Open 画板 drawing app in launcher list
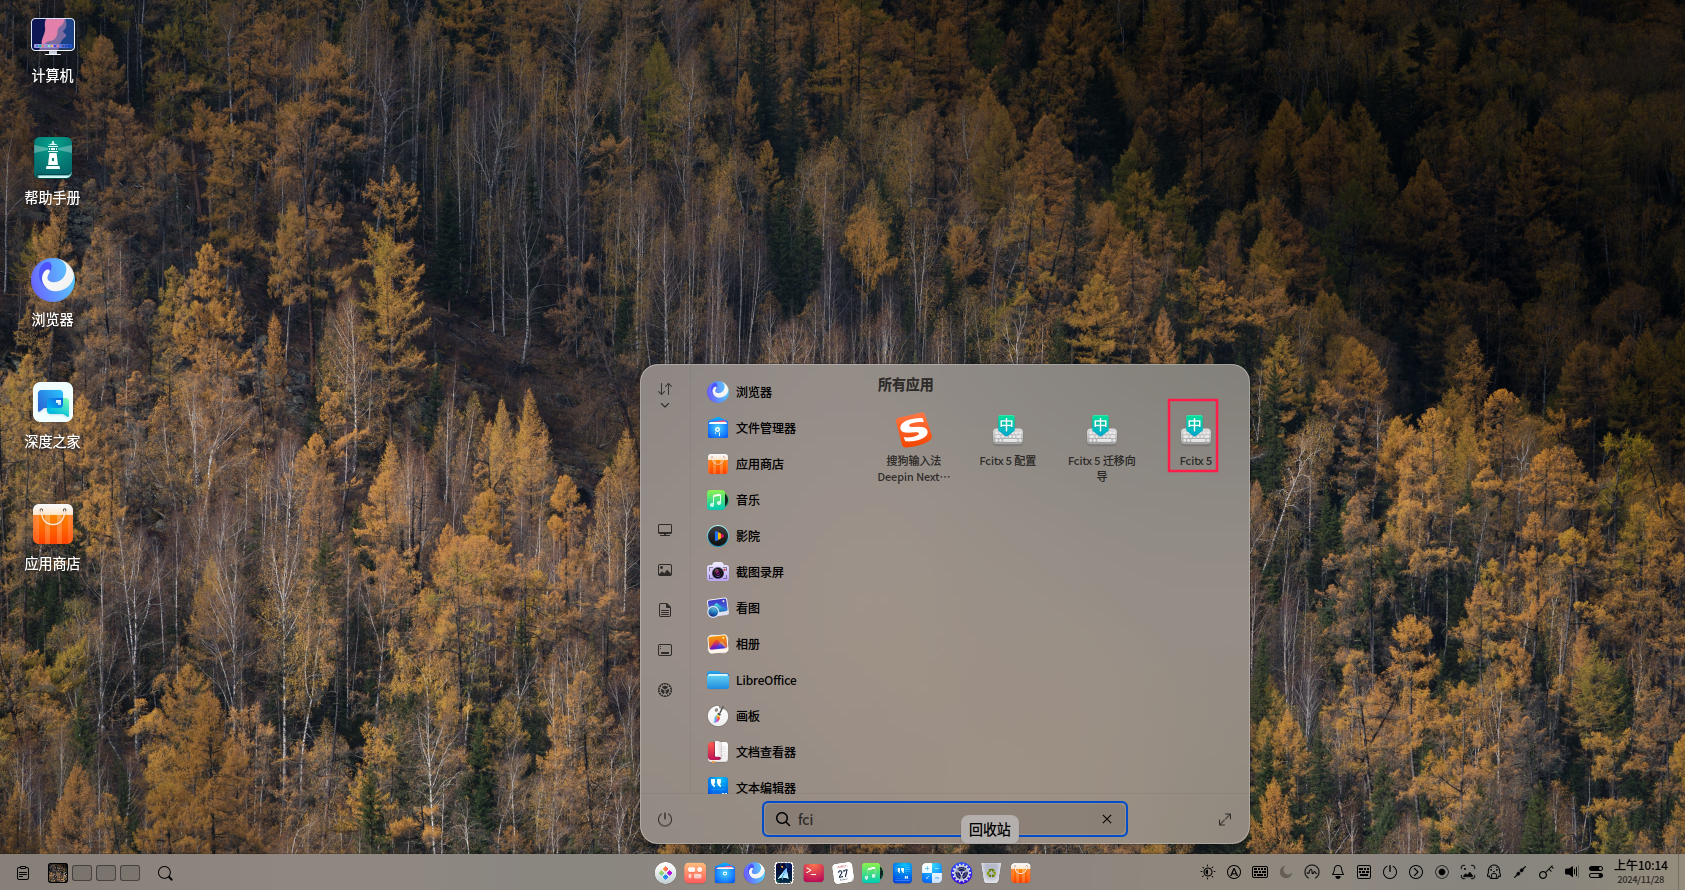The height and width of the screenshot is (890, 1685). pyautogui.click(x=733, y=716)
